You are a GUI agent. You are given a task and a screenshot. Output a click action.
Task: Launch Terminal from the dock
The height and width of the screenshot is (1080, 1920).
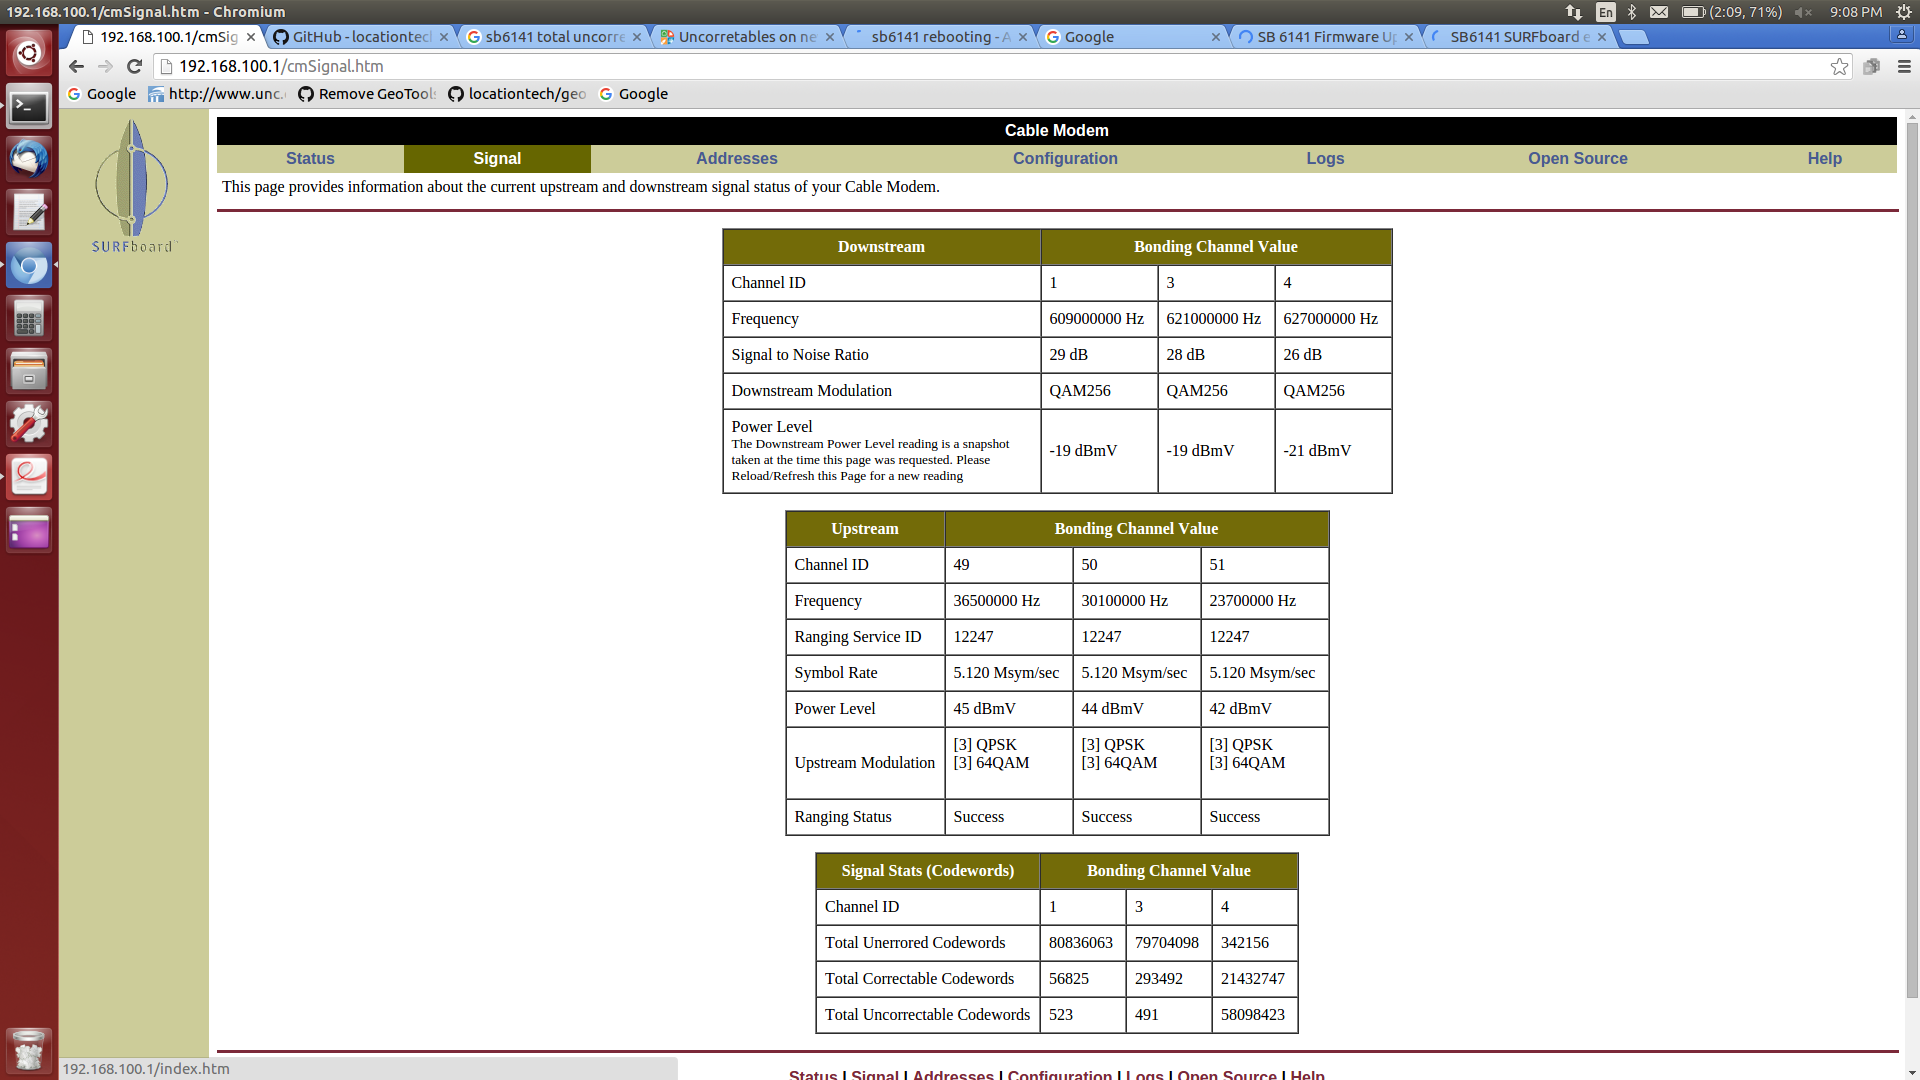(x=29, y=107)
